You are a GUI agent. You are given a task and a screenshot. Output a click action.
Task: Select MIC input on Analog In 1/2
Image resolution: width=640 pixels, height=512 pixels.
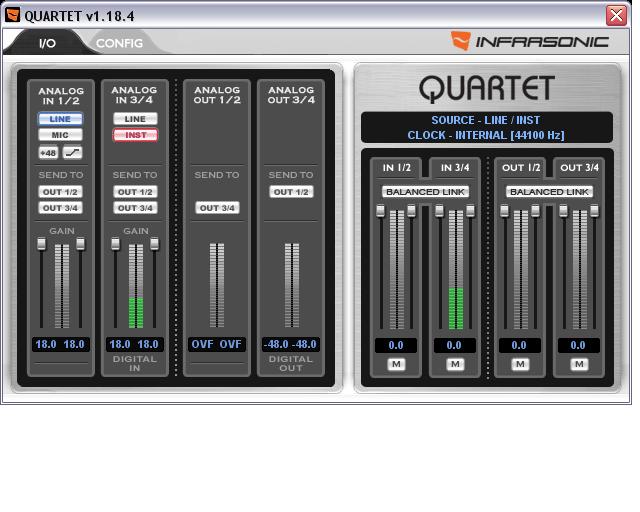coord(60,135)
